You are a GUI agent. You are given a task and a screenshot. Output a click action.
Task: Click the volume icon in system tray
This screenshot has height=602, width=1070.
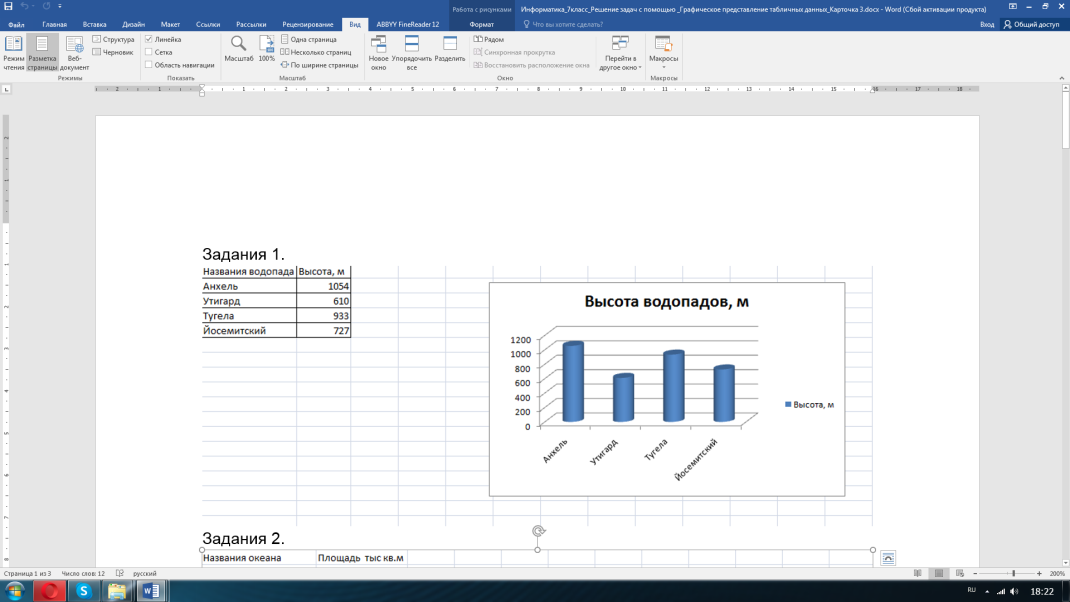pos(1014,591)
